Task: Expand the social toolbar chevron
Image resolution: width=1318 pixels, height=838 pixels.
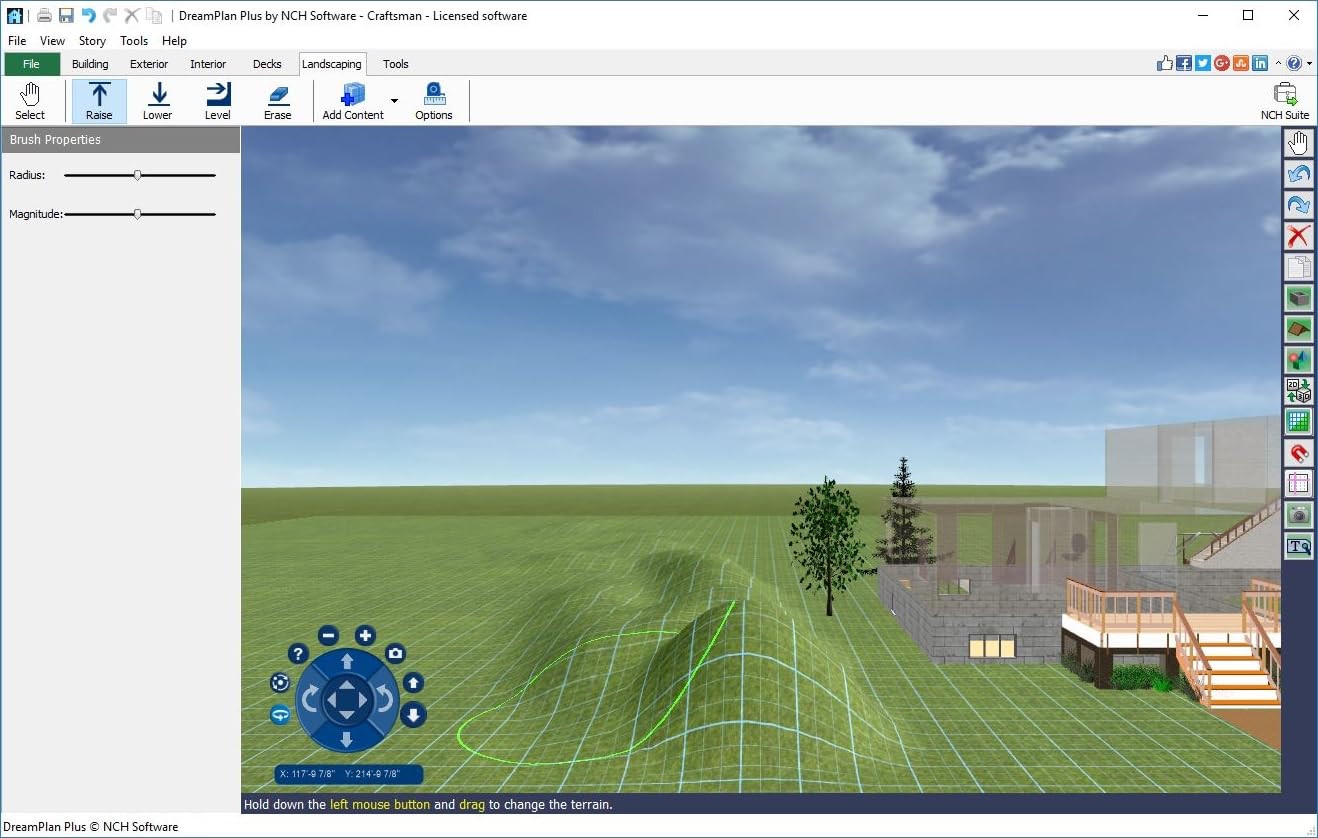Action: point(1277,64)
